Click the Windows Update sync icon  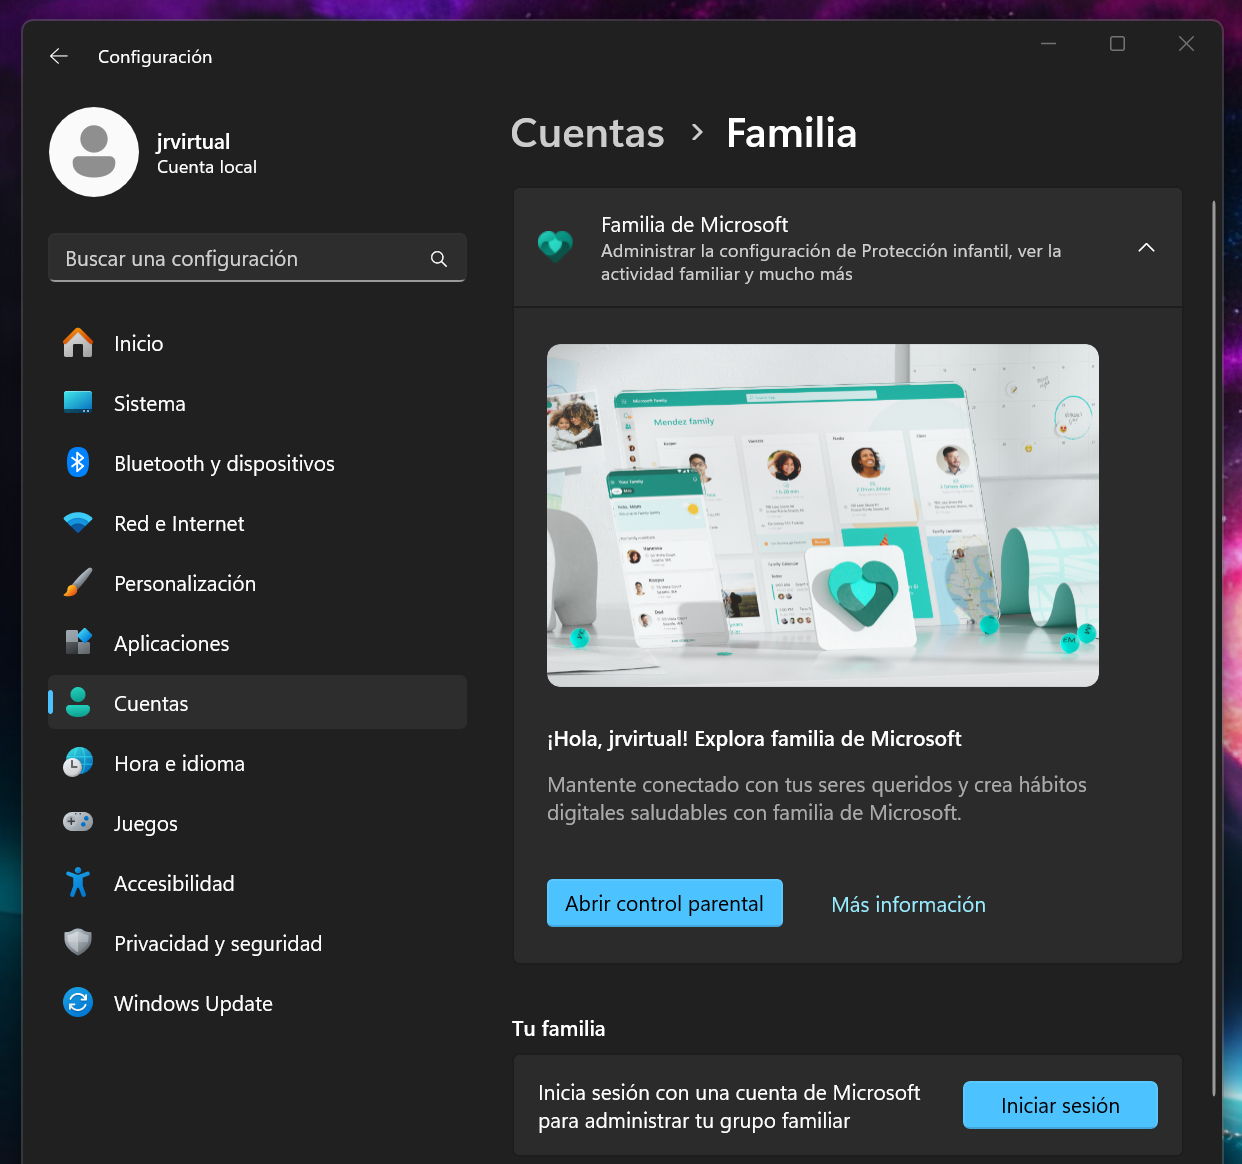tap(78, 1002)
